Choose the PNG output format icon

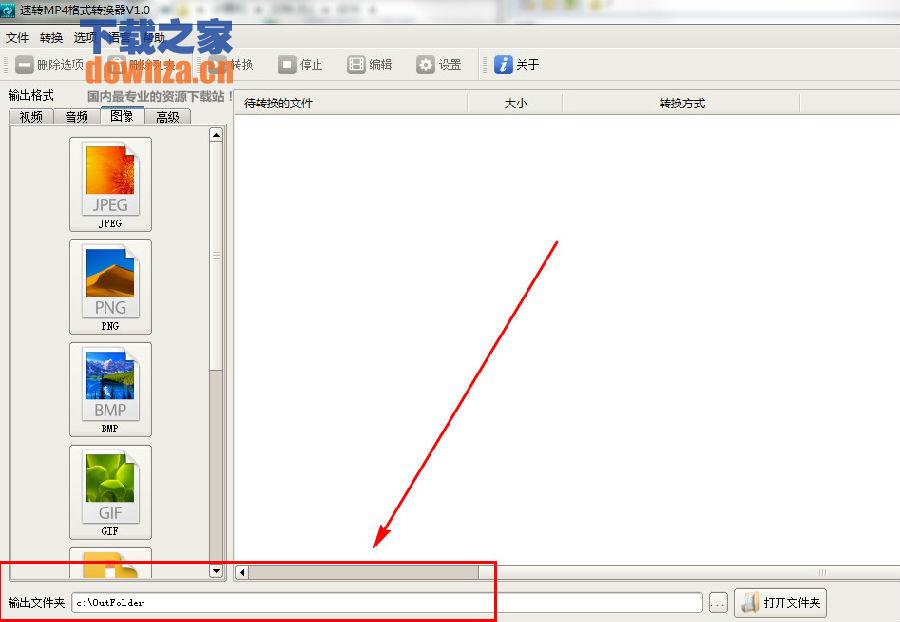[110, 287]
